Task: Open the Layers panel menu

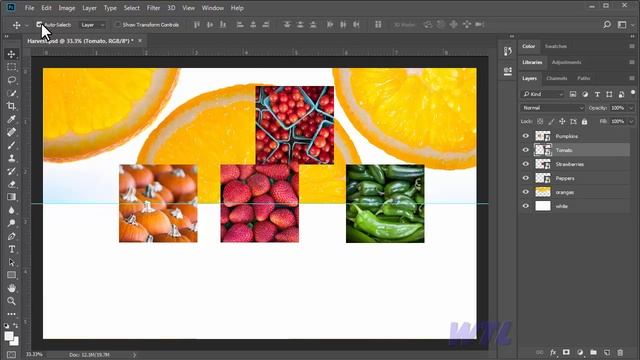Action: coord(632,78)
